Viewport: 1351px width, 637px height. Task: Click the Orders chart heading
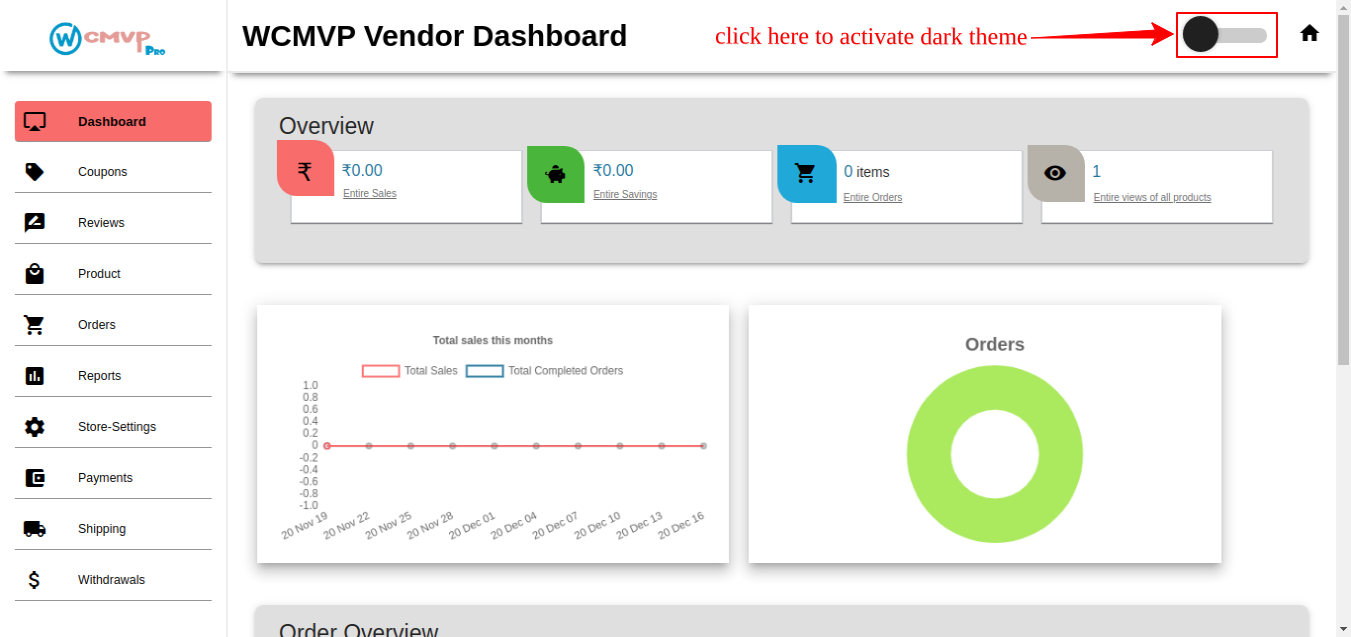click(995, 345)
